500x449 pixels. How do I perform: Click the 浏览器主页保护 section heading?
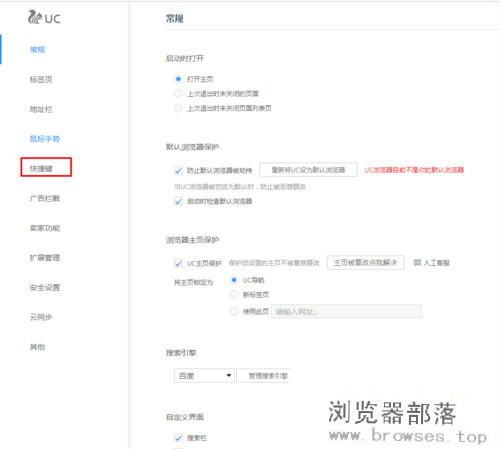point(192,240)
